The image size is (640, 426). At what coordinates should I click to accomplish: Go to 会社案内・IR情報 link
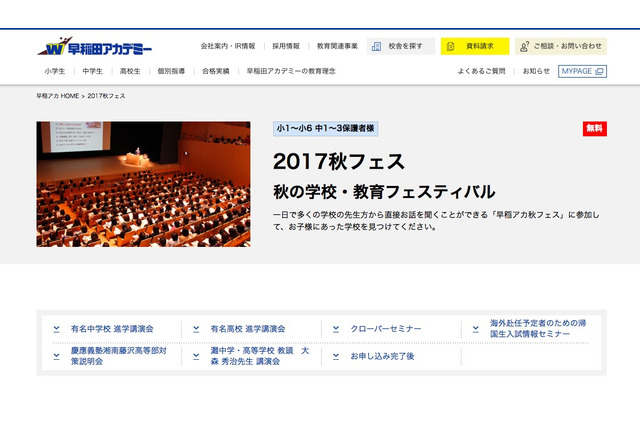coord(228,46)
